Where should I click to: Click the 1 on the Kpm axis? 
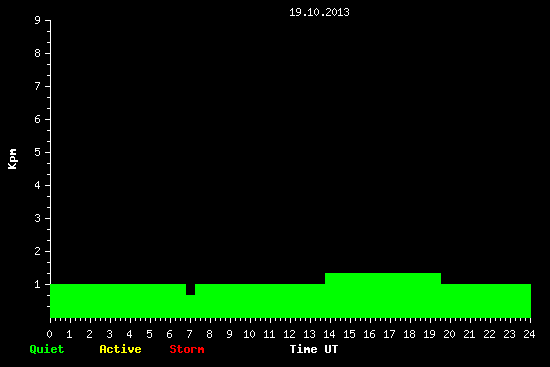coord(38,284)
